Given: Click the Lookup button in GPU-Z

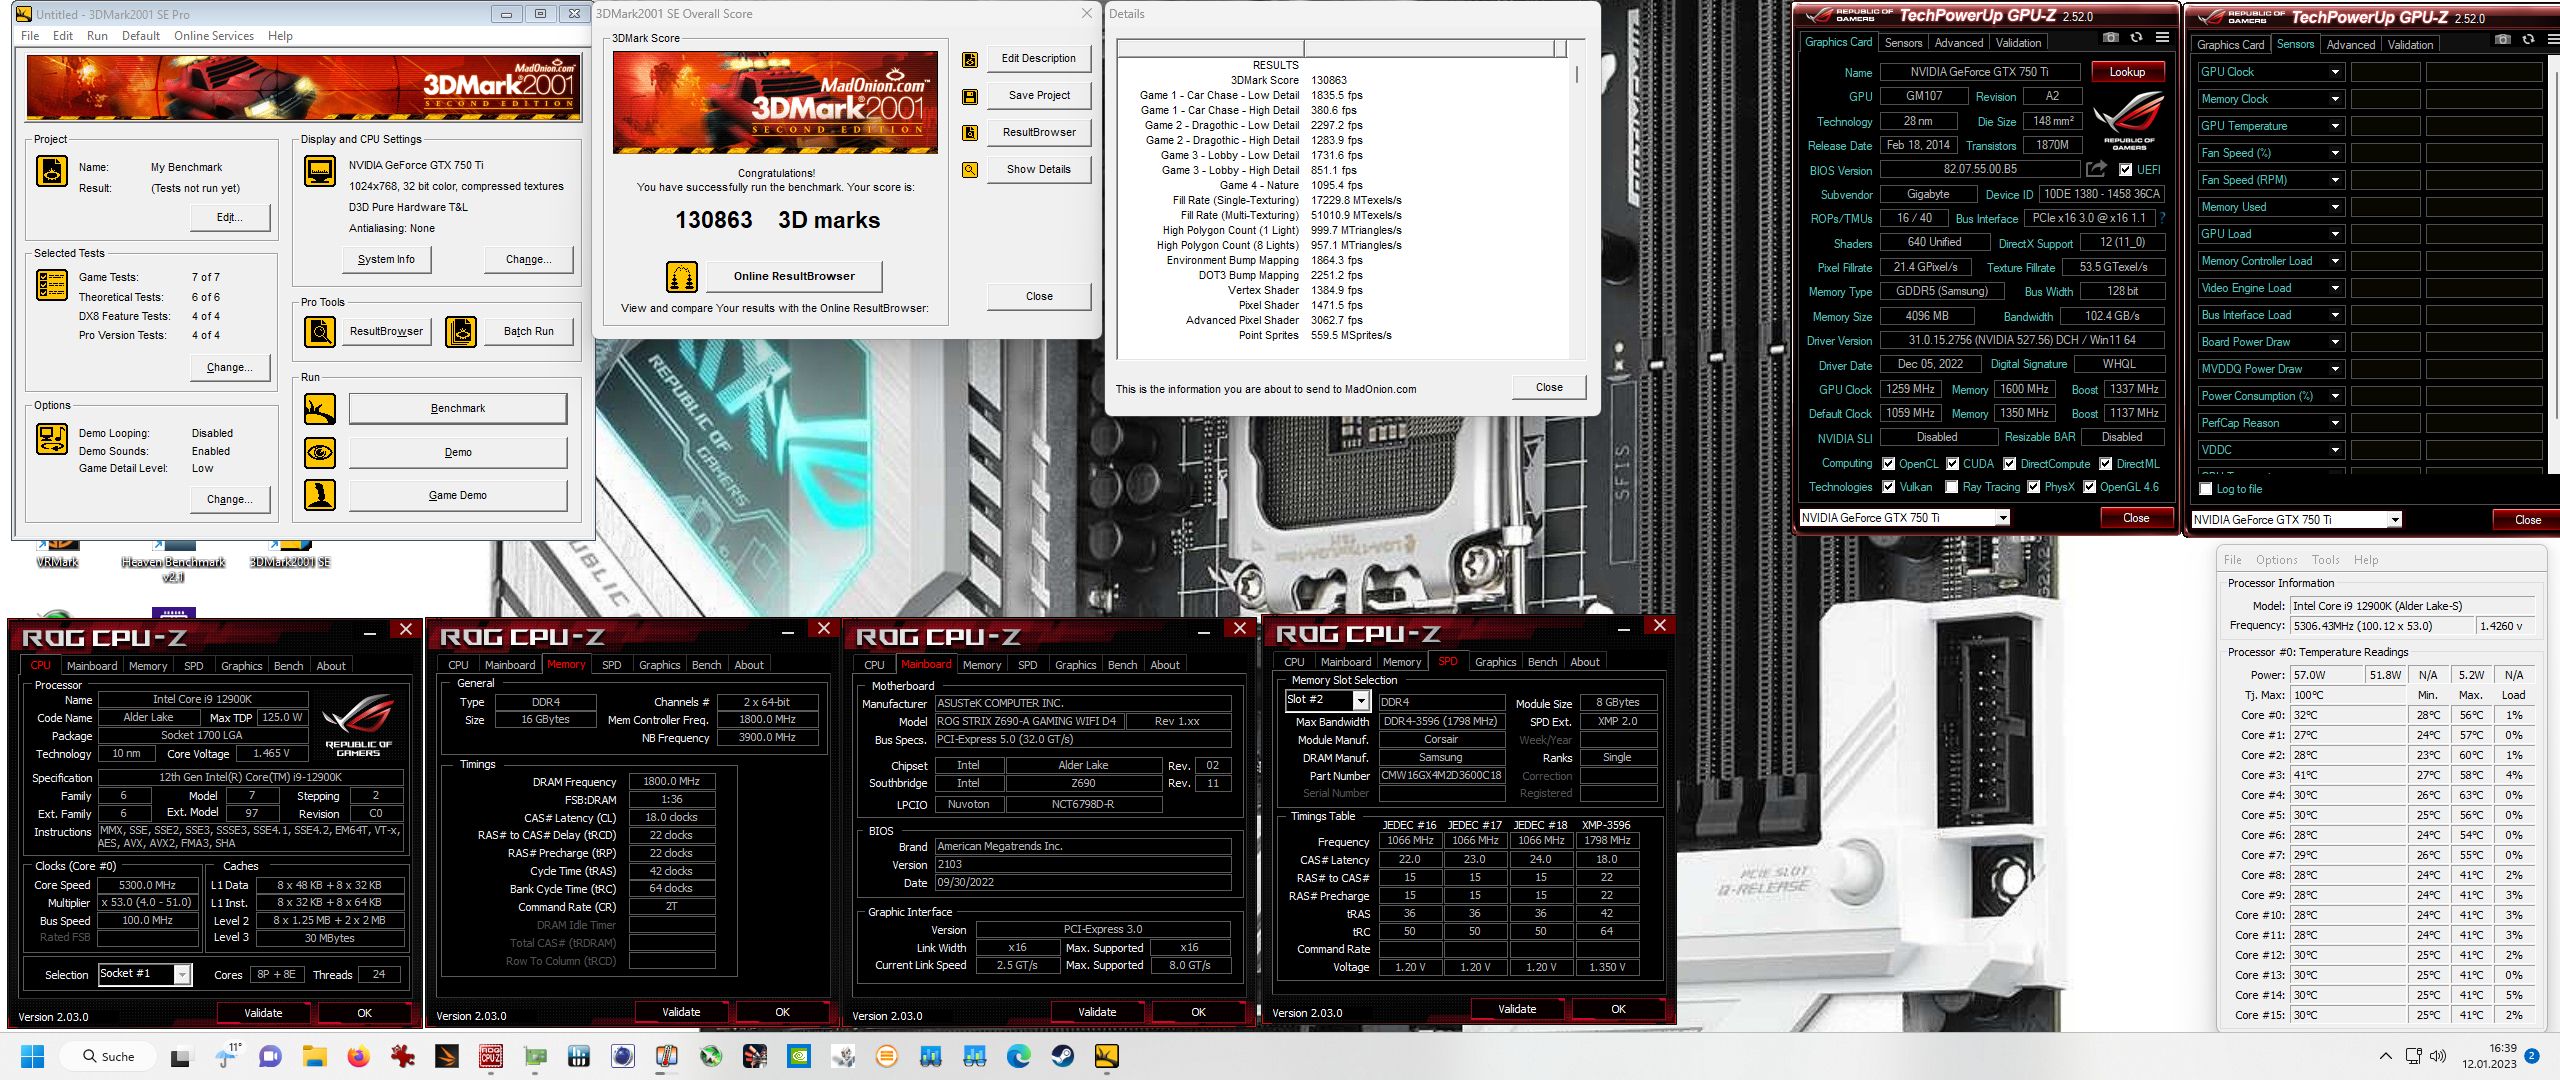Looking at the screenshot, I should point(2127,72).
